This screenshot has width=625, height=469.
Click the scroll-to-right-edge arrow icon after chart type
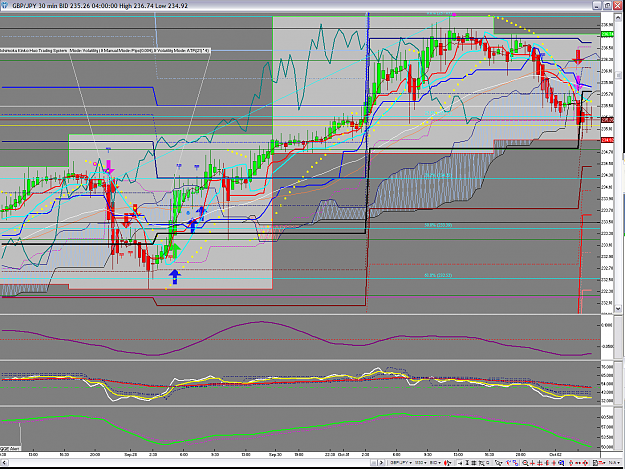tap(460, 463)
